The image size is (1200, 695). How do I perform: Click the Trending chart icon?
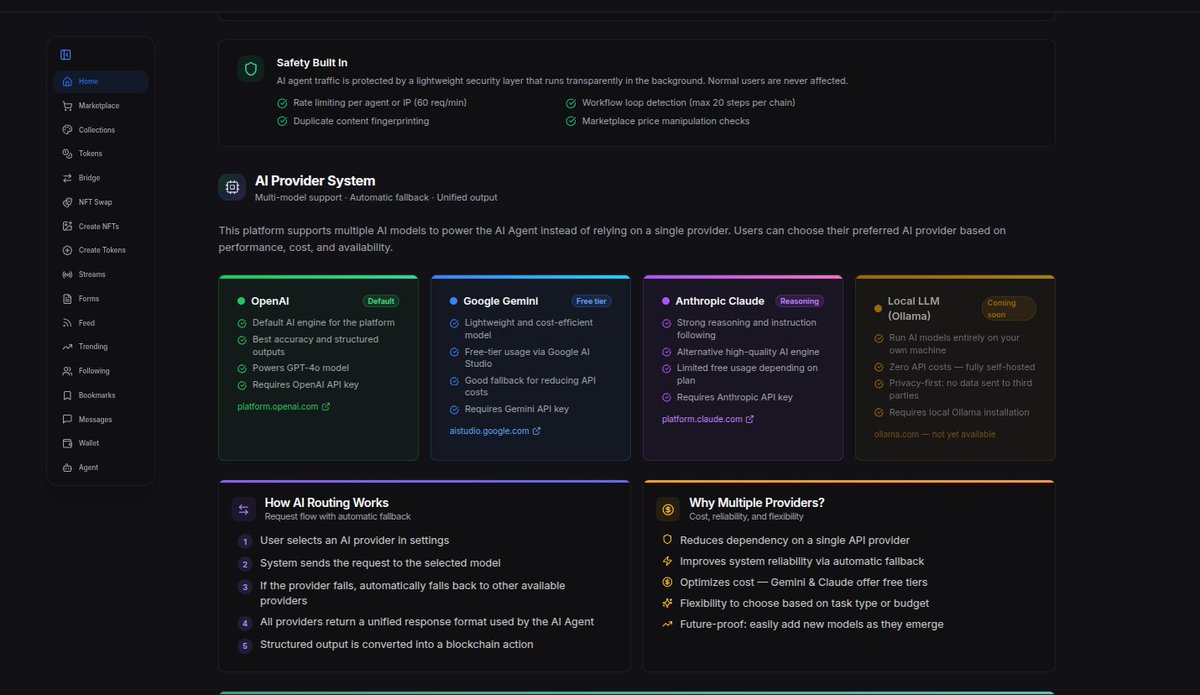pyautogui.click(x=67, y=347)
